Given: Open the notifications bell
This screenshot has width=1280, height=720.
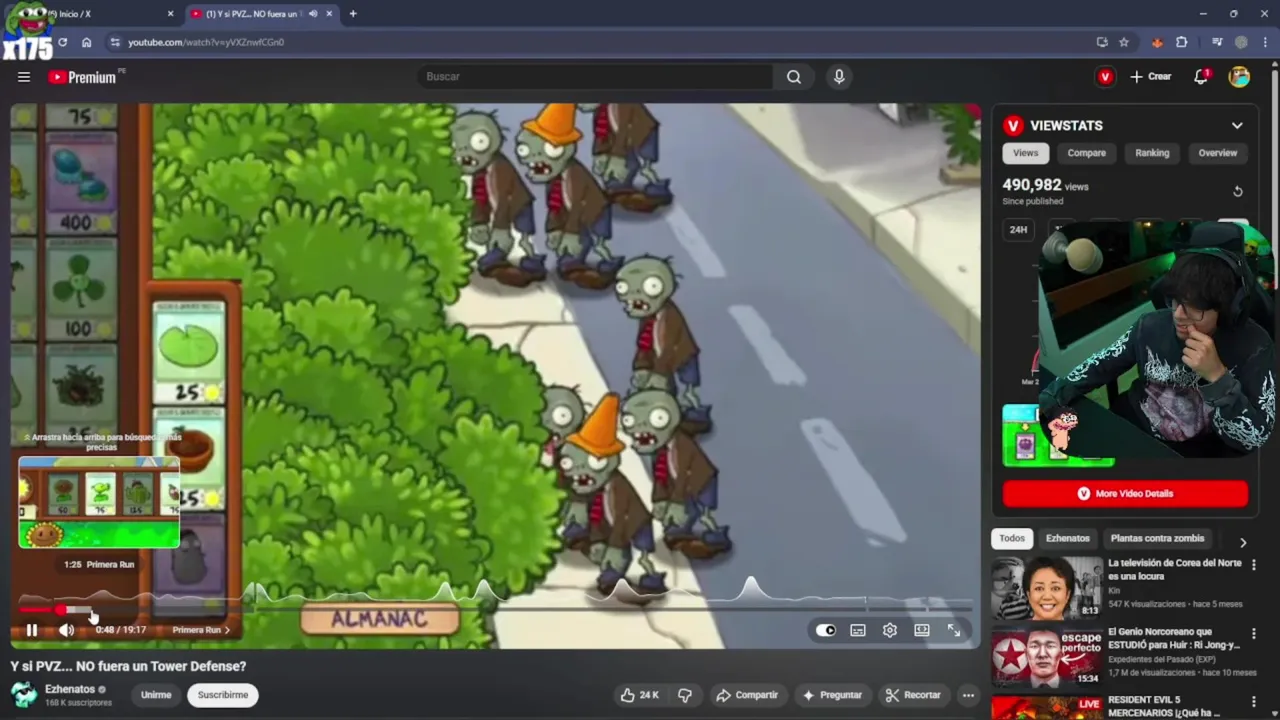Looking at the screenshot, I should [x=1201, y=77].
